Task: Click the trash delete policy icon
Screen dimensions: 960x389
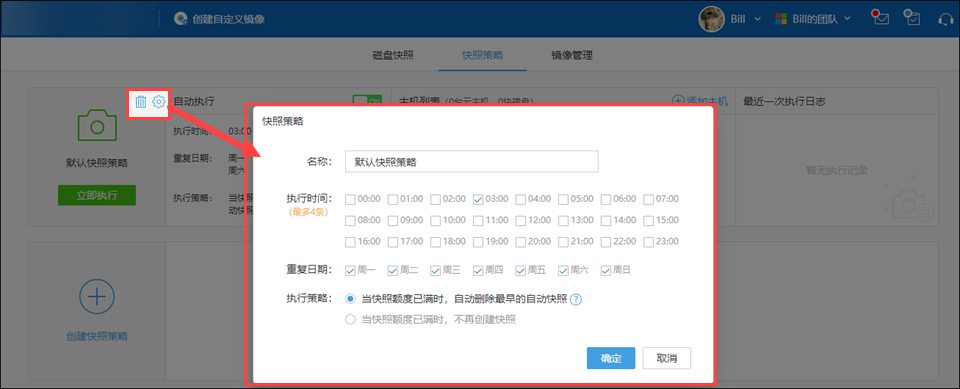Action: 141,102
